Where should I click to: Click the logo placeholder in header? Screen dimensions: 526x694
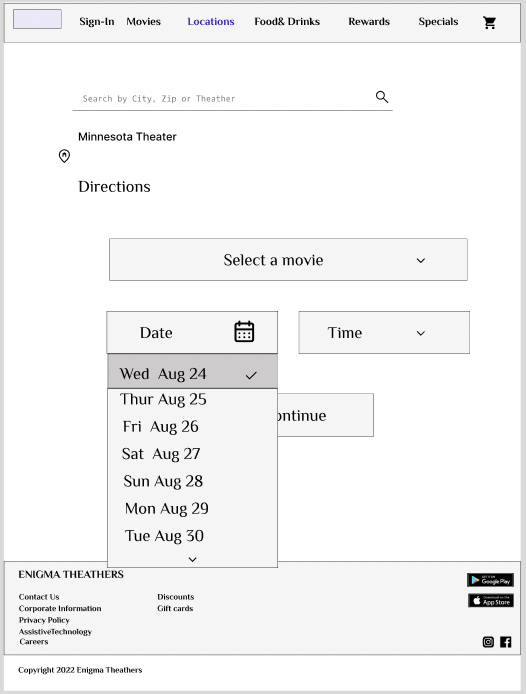pos(37,19)
